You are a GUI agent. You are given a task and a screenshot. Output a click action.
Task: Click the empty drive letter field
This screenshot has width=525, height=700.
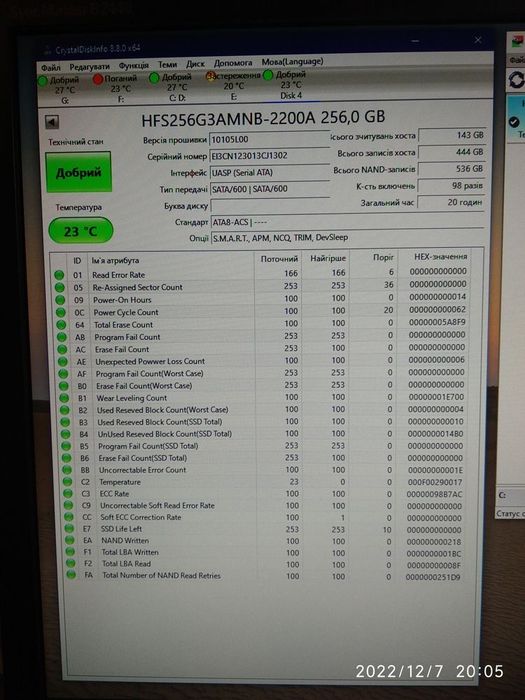point(269,205)
